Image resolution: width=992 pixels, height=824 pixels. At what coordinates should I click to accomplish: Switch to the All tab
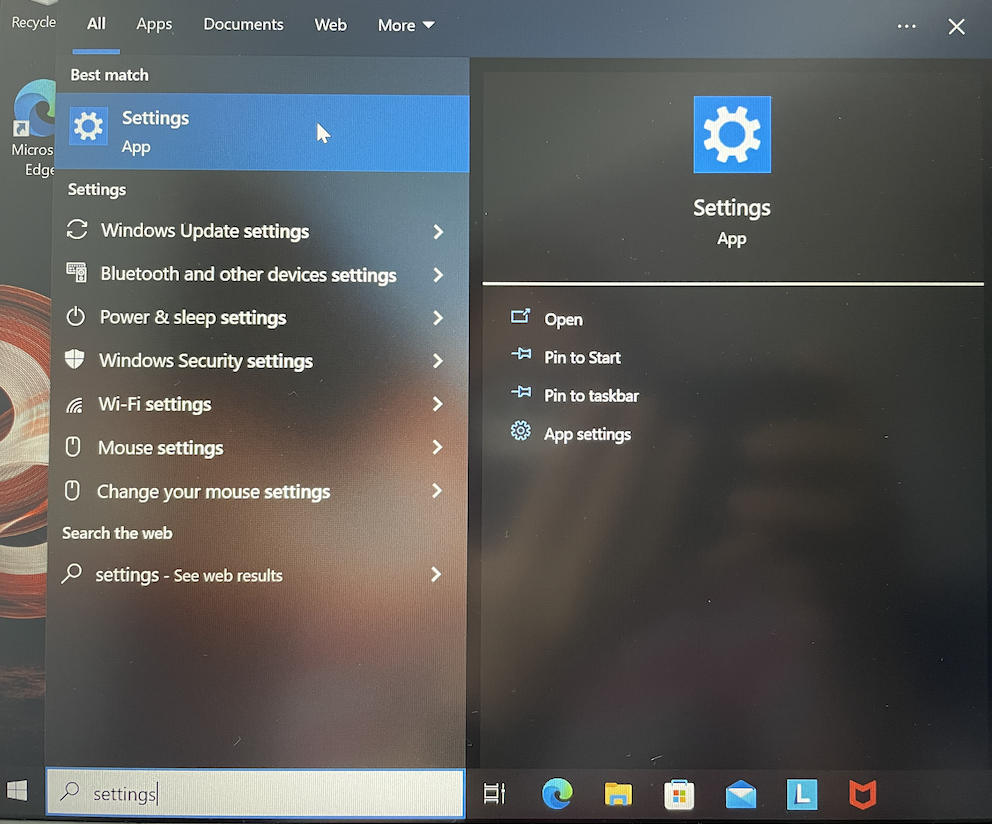[x=96, y=24]
